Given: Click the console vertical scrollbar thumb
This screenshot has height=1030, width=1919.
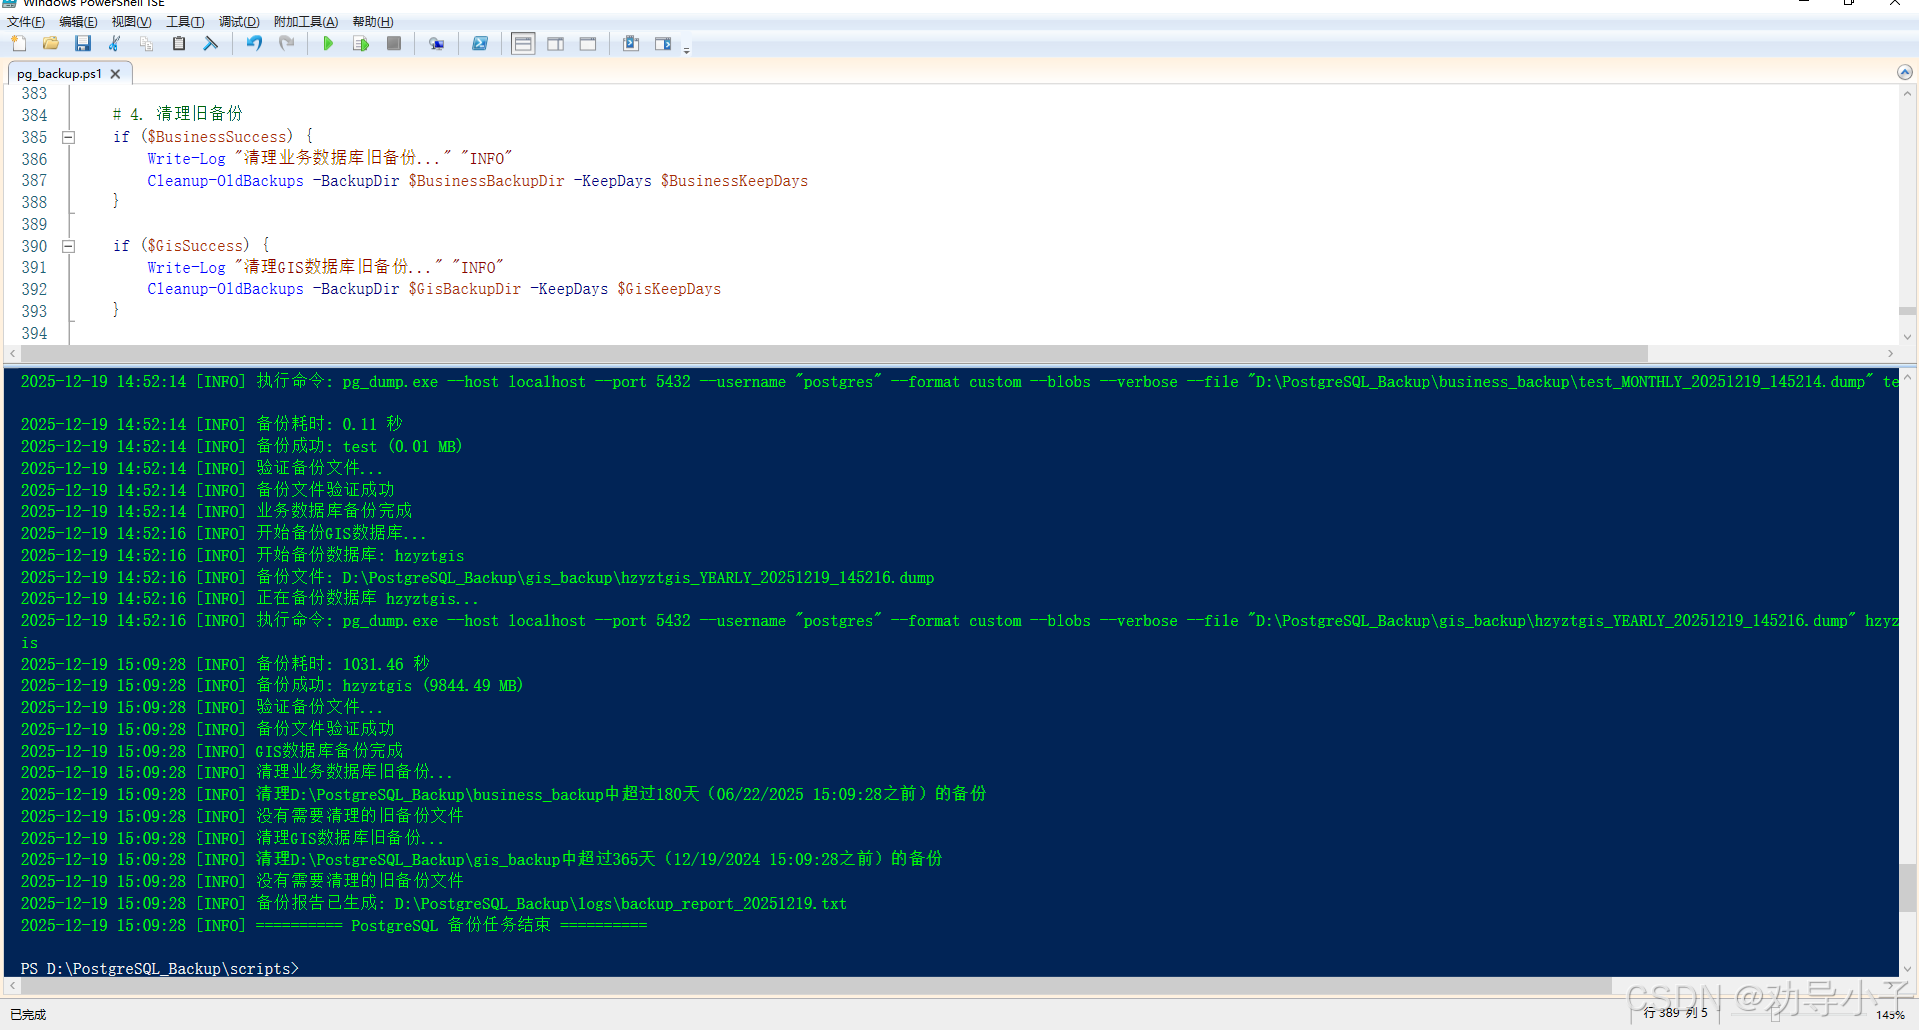Looking at the screenshot, I should [x=1908, y=888].
